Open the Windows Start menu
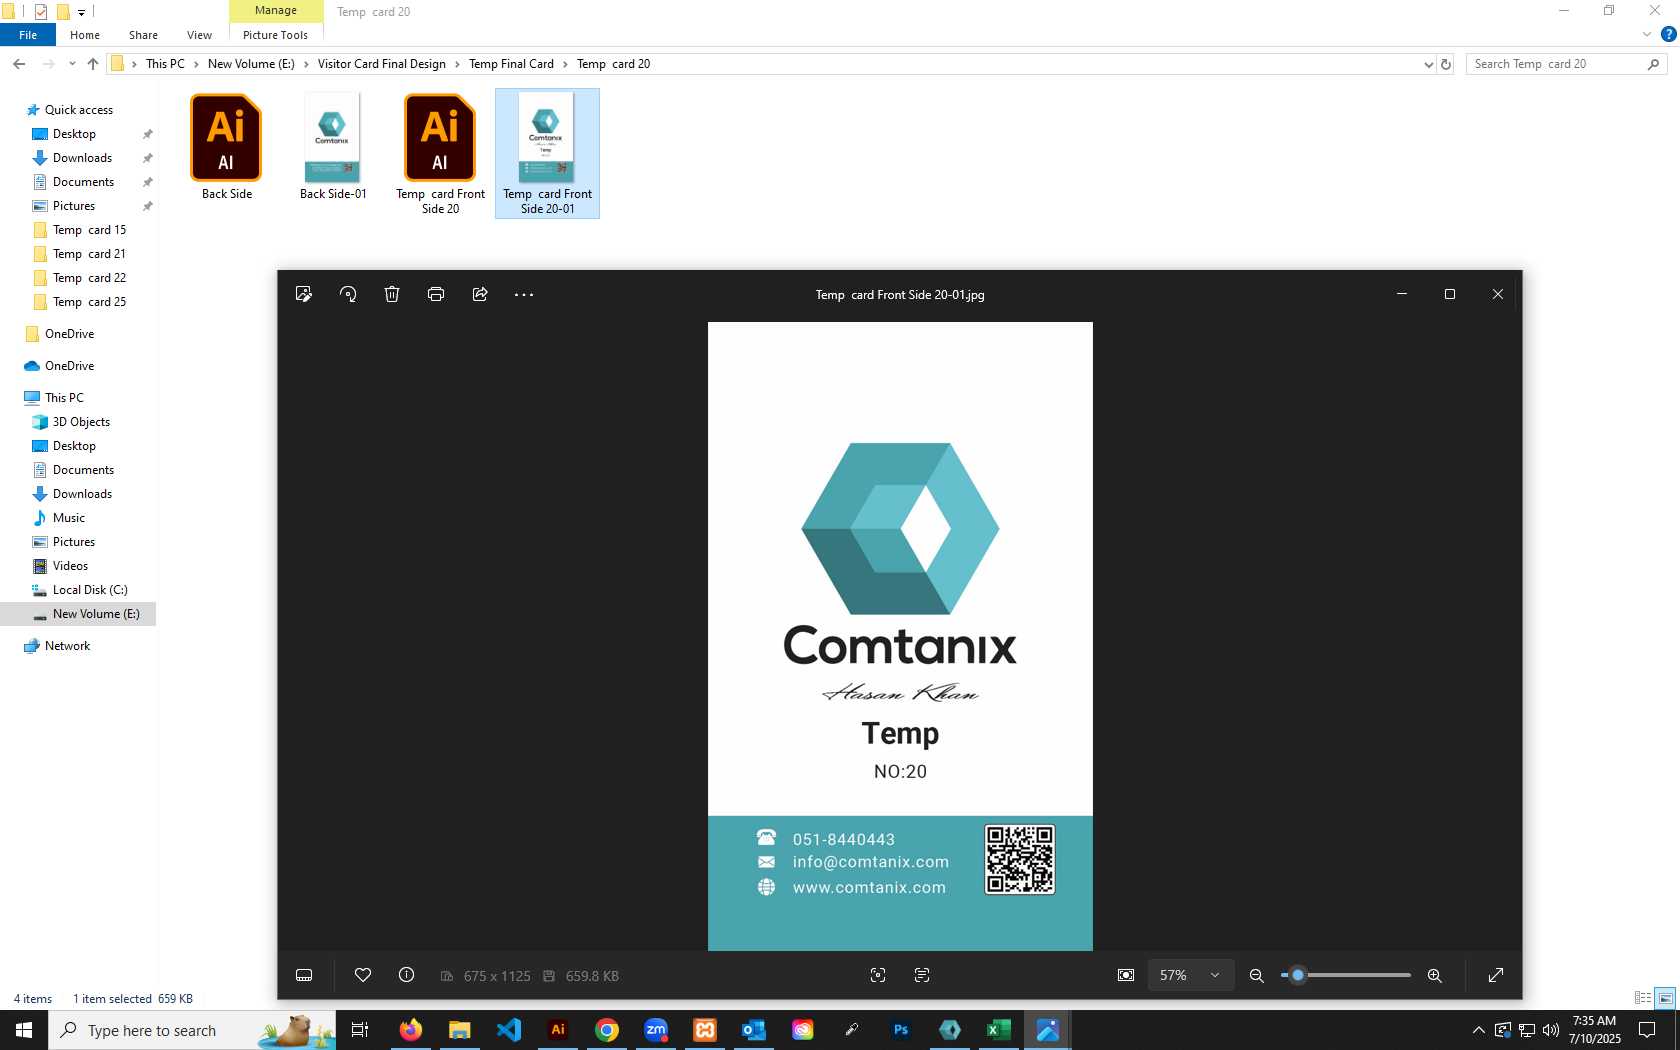 (x=24, y=1030)
